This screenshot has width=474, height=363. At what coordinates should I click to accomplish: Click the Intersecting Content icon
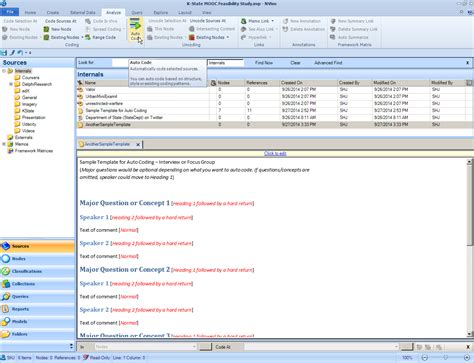192,29
